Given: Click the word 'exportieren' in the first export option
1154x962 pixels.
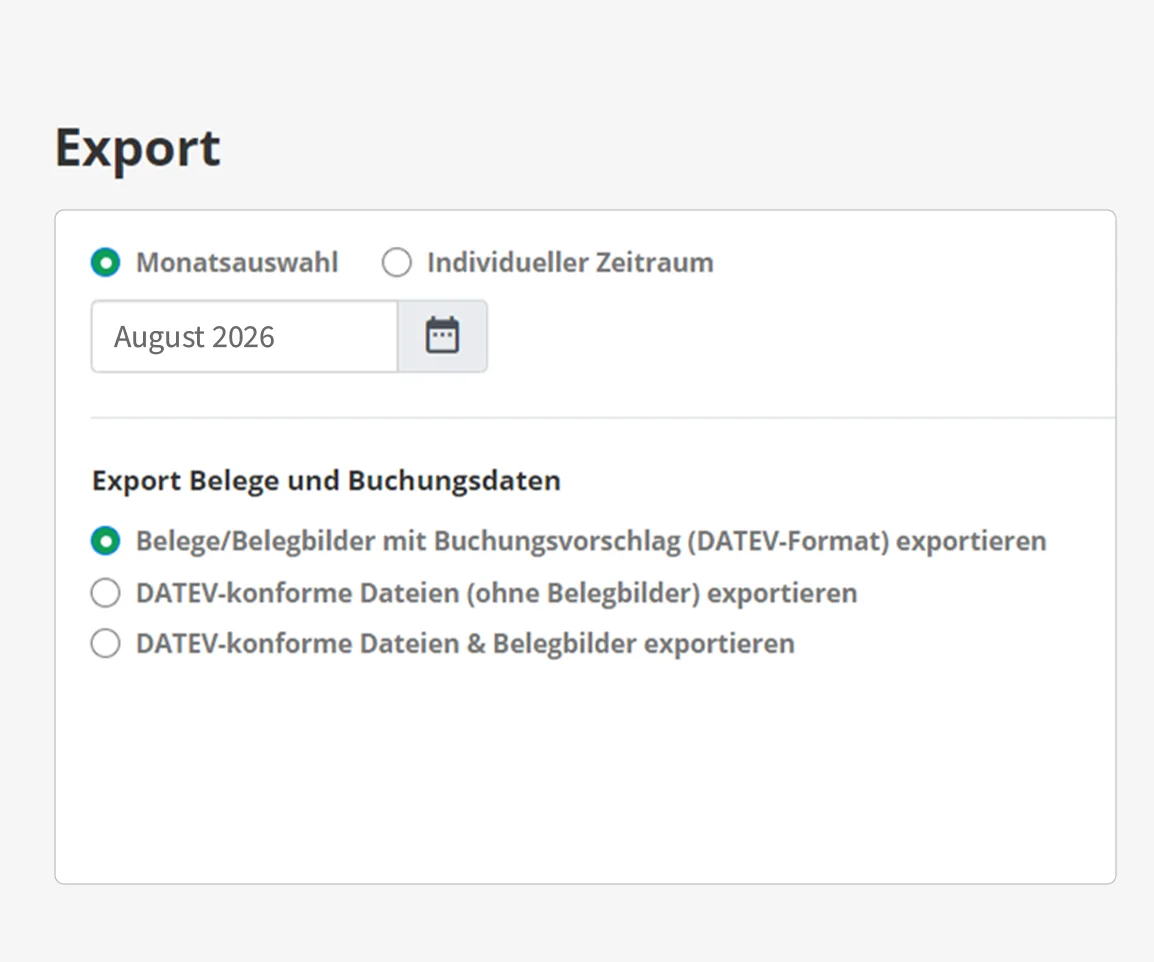Looking at the screenshot, I should [x=971, y=541].
